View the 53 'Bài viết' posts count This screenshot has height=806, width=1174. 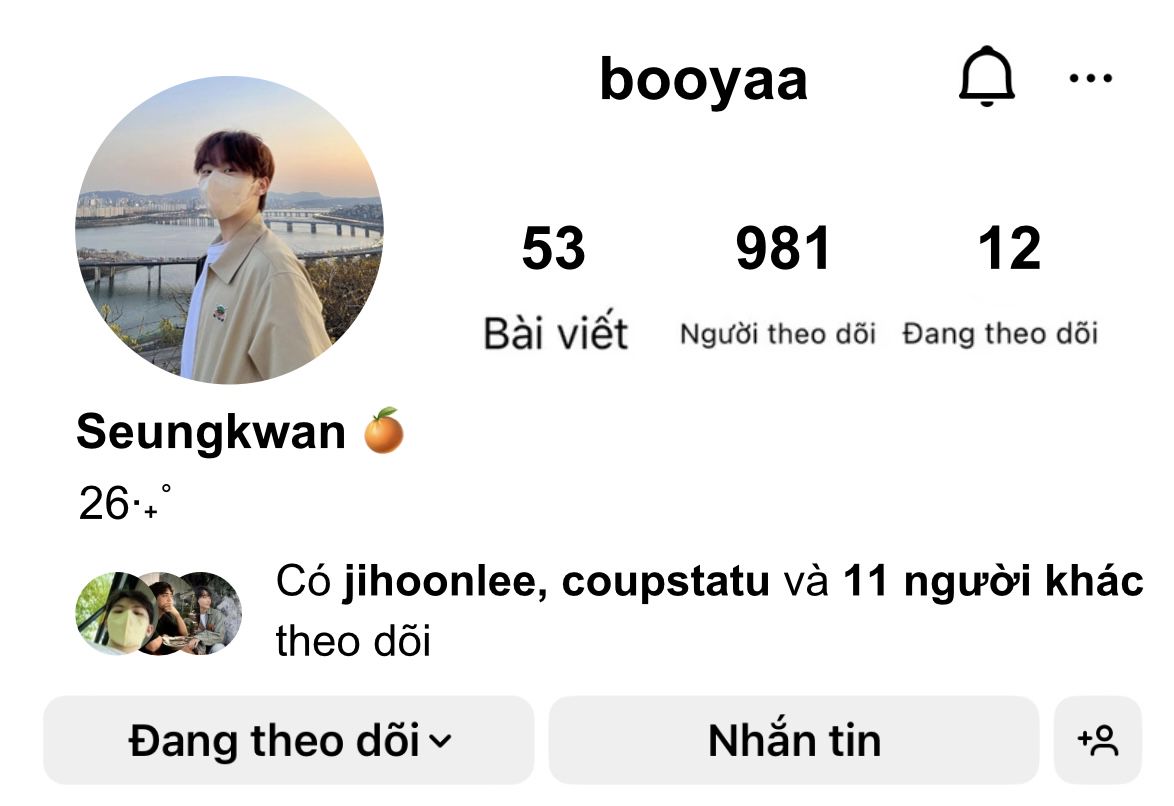click(554, 287)
